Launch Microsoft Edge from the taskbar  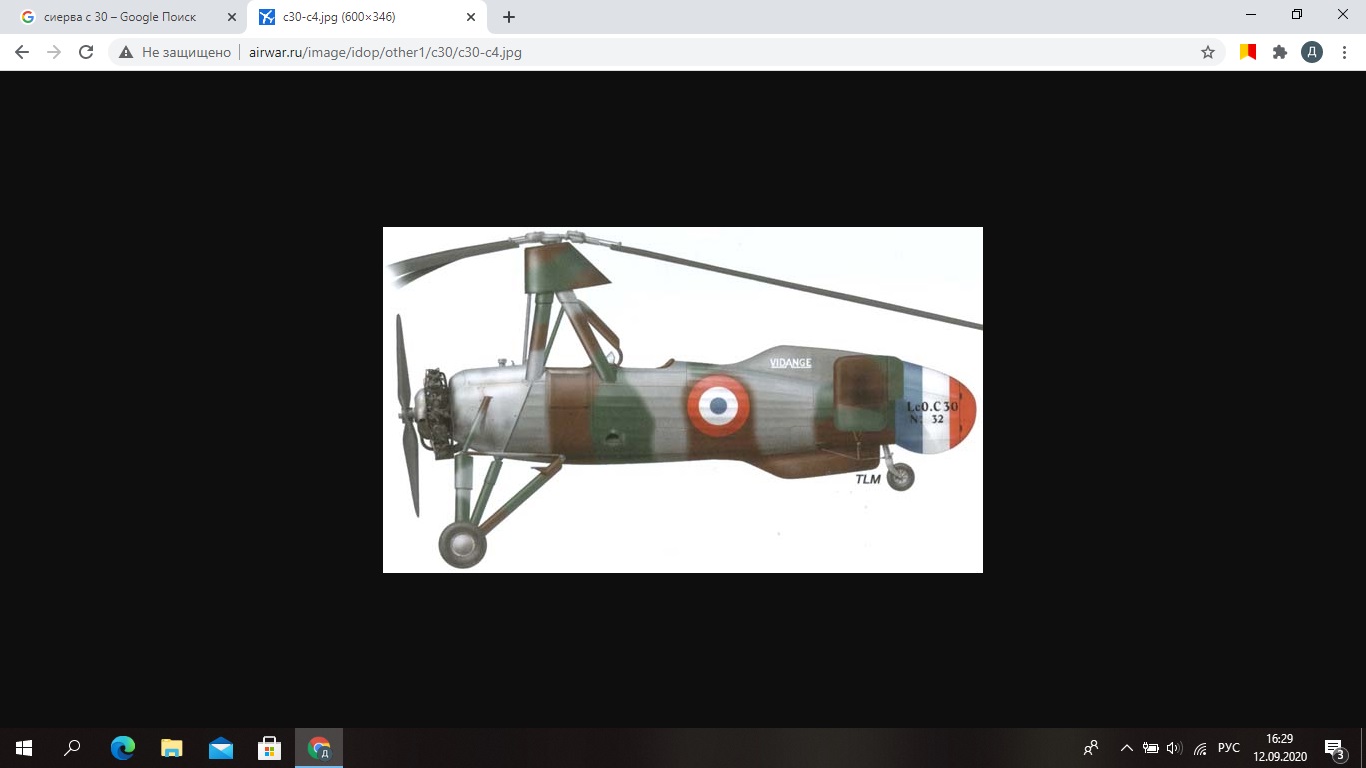(123, 748)
